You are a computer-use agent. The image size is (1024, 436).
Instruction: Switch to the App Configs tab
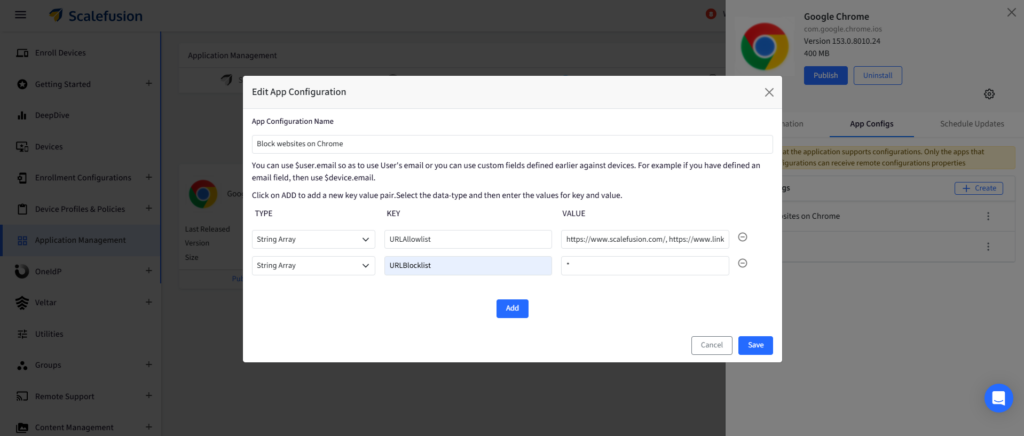coord(871,124)
